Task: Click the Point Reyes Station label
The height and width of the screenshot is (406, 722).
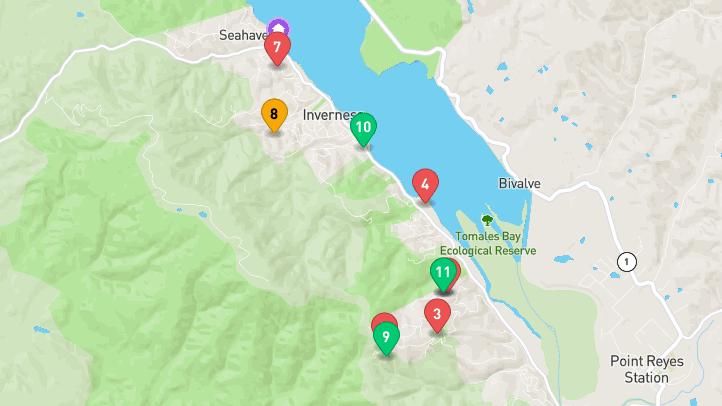Action: tap(647, 369)
